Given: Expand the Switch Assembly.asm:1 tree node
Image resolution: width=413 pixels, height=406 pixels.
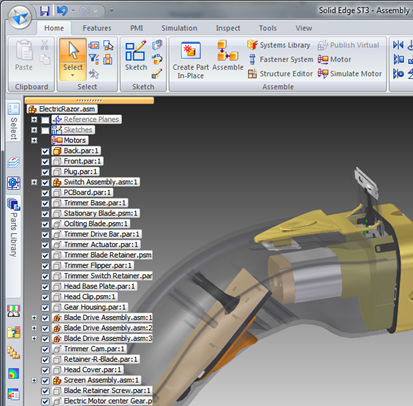Looking at the screenshot, I should pos(34,182).
